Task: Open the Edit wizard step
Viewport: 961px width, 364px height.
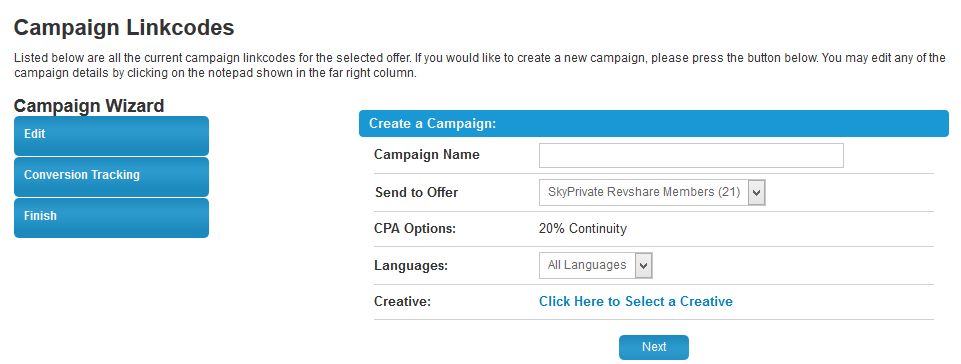Action: click(111, 135)
